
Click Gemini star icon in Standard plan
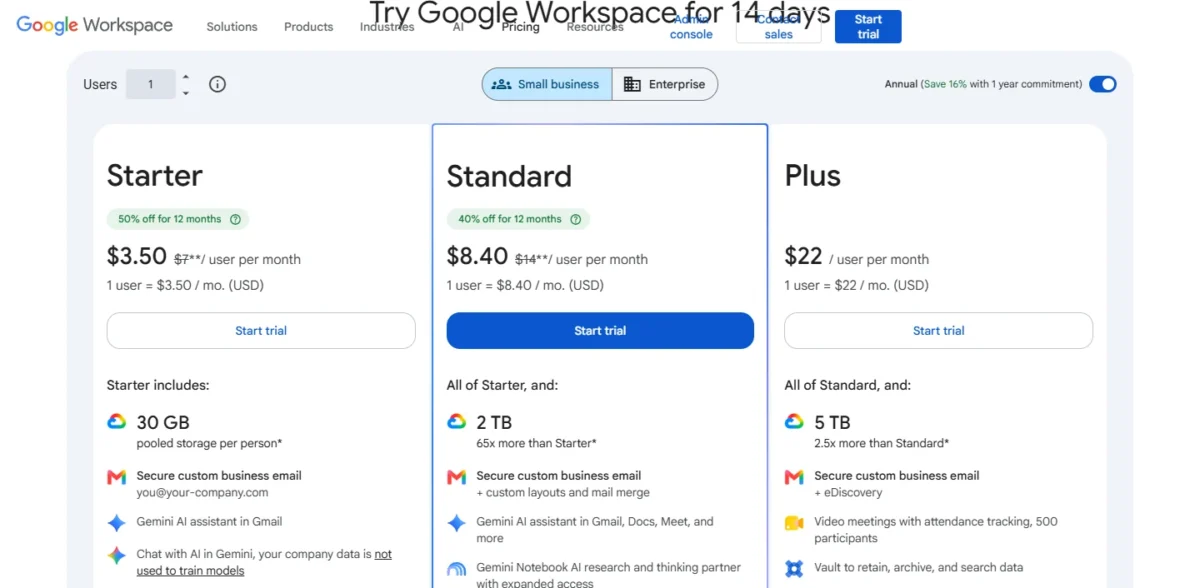click(x=456, y=523)
